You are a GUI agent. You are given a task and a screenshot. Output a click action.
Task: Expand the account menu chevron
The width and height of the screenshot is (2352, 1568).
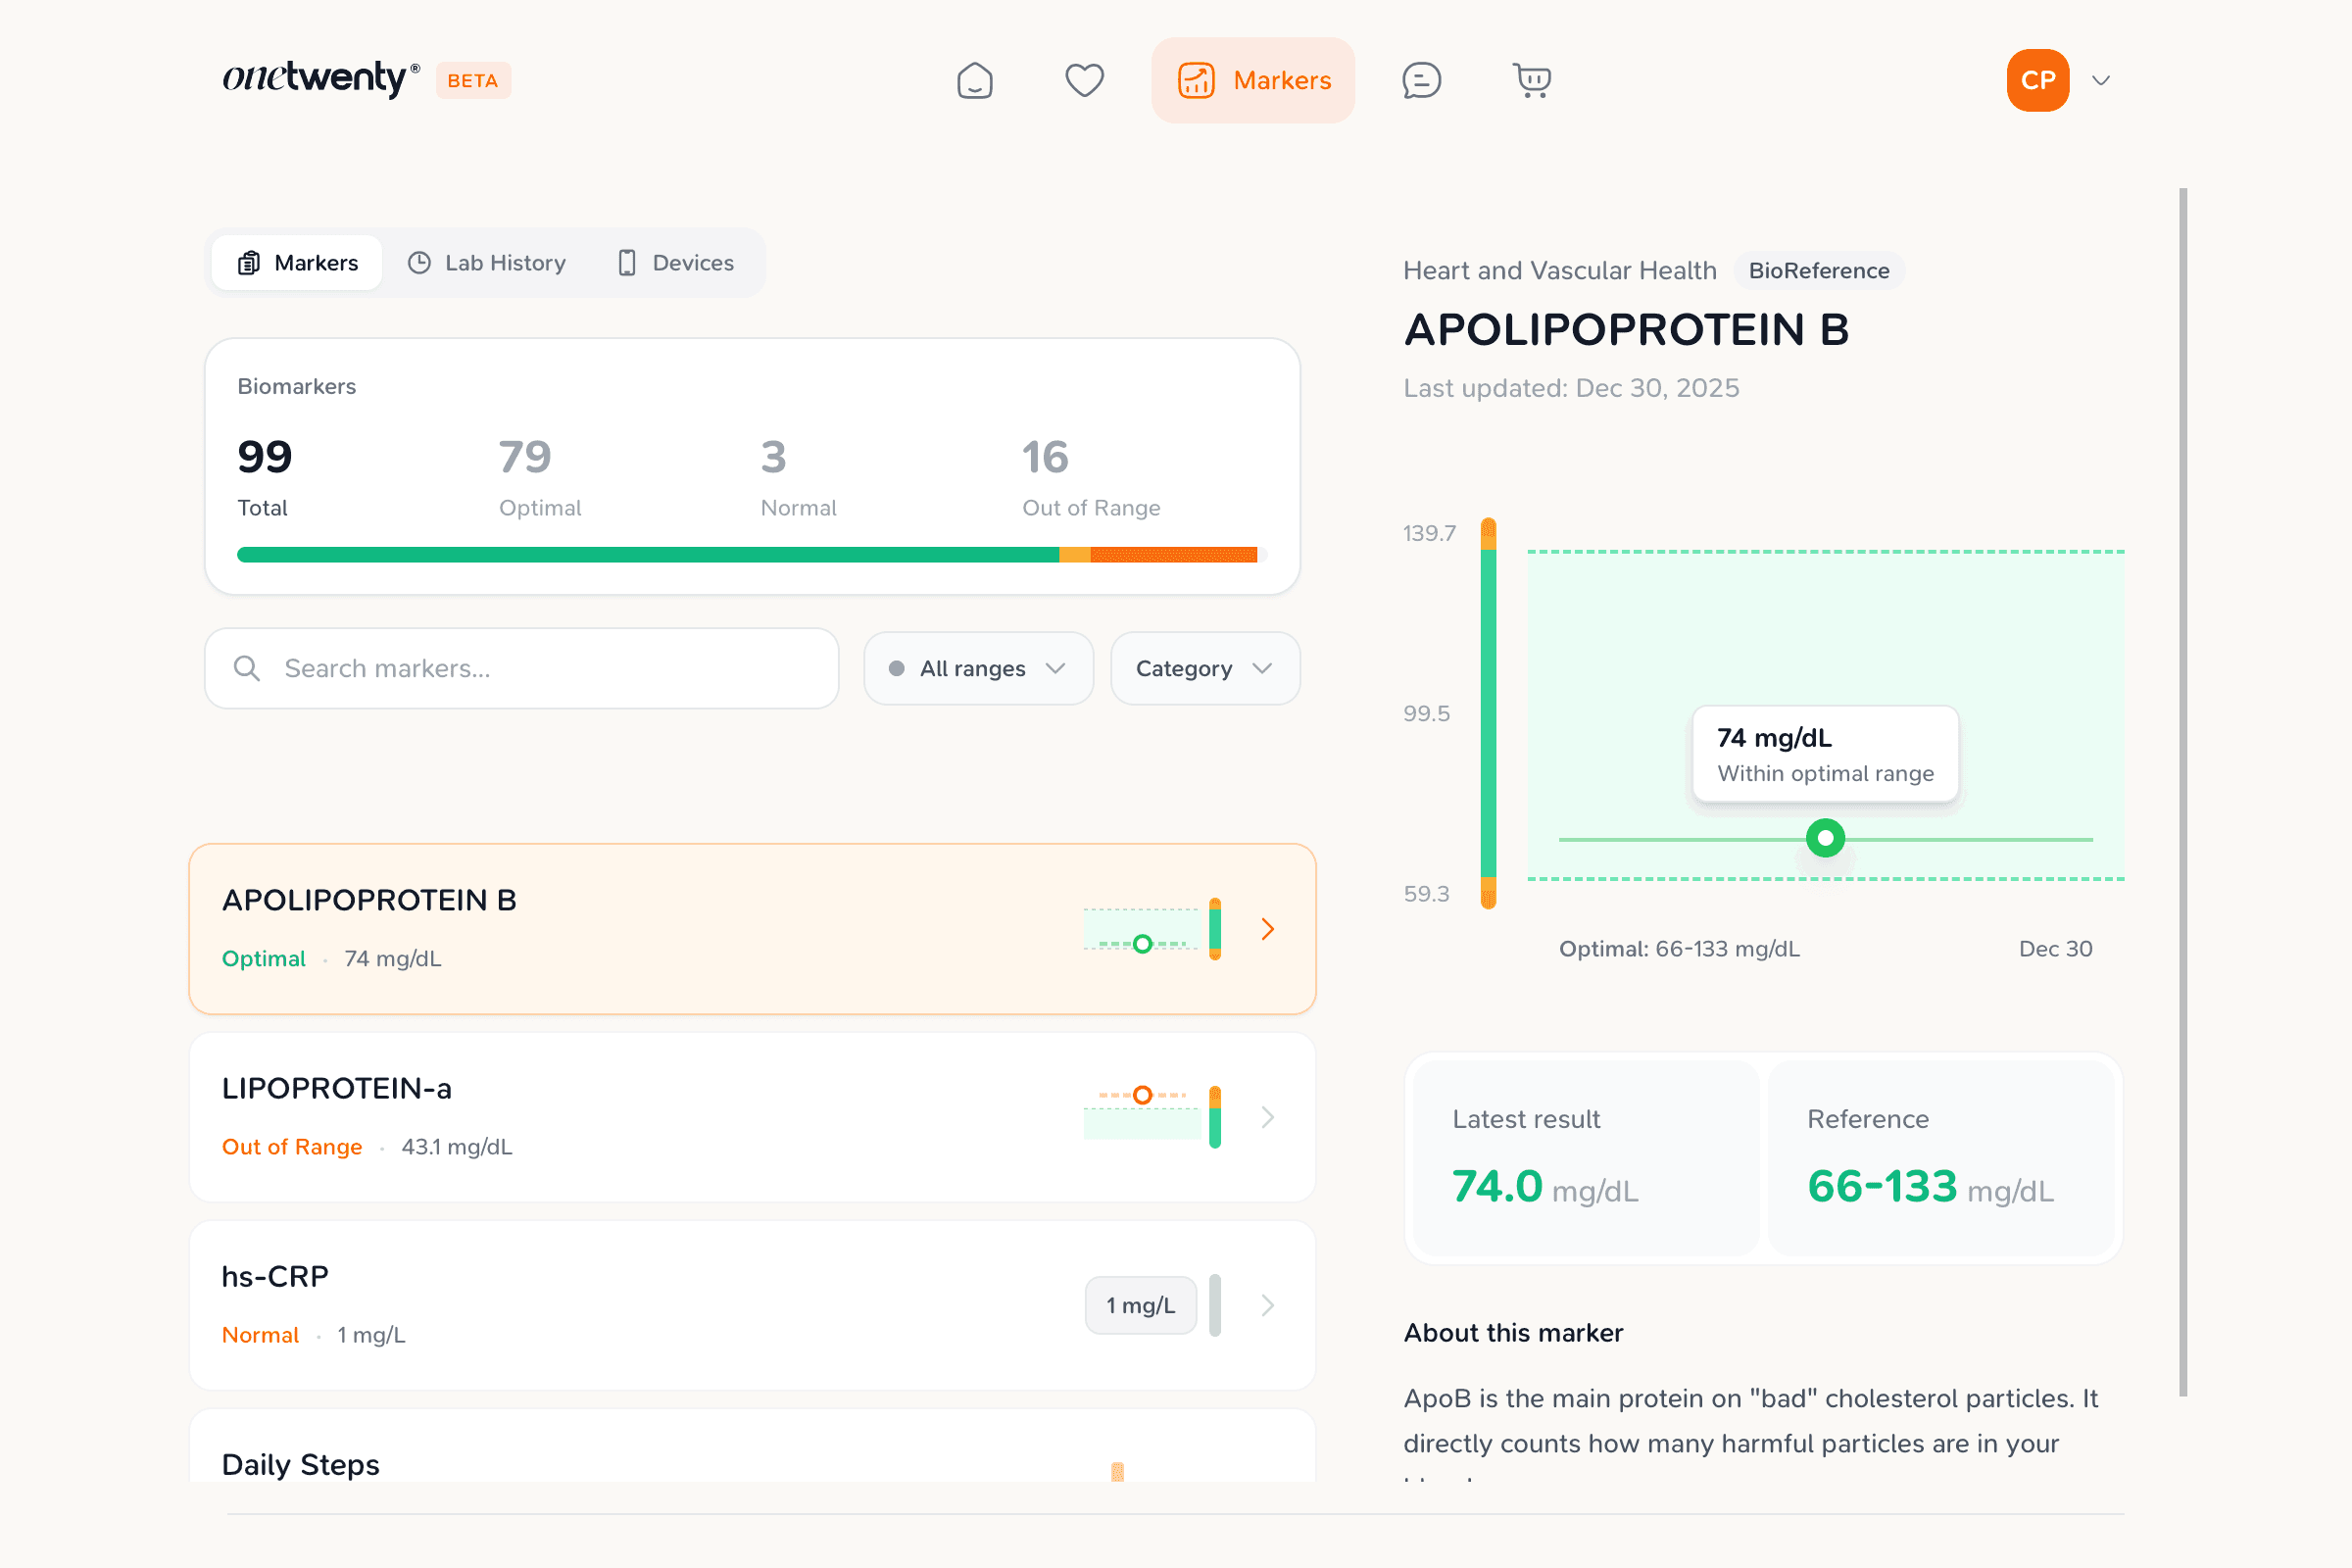[x=2101, y=80]
